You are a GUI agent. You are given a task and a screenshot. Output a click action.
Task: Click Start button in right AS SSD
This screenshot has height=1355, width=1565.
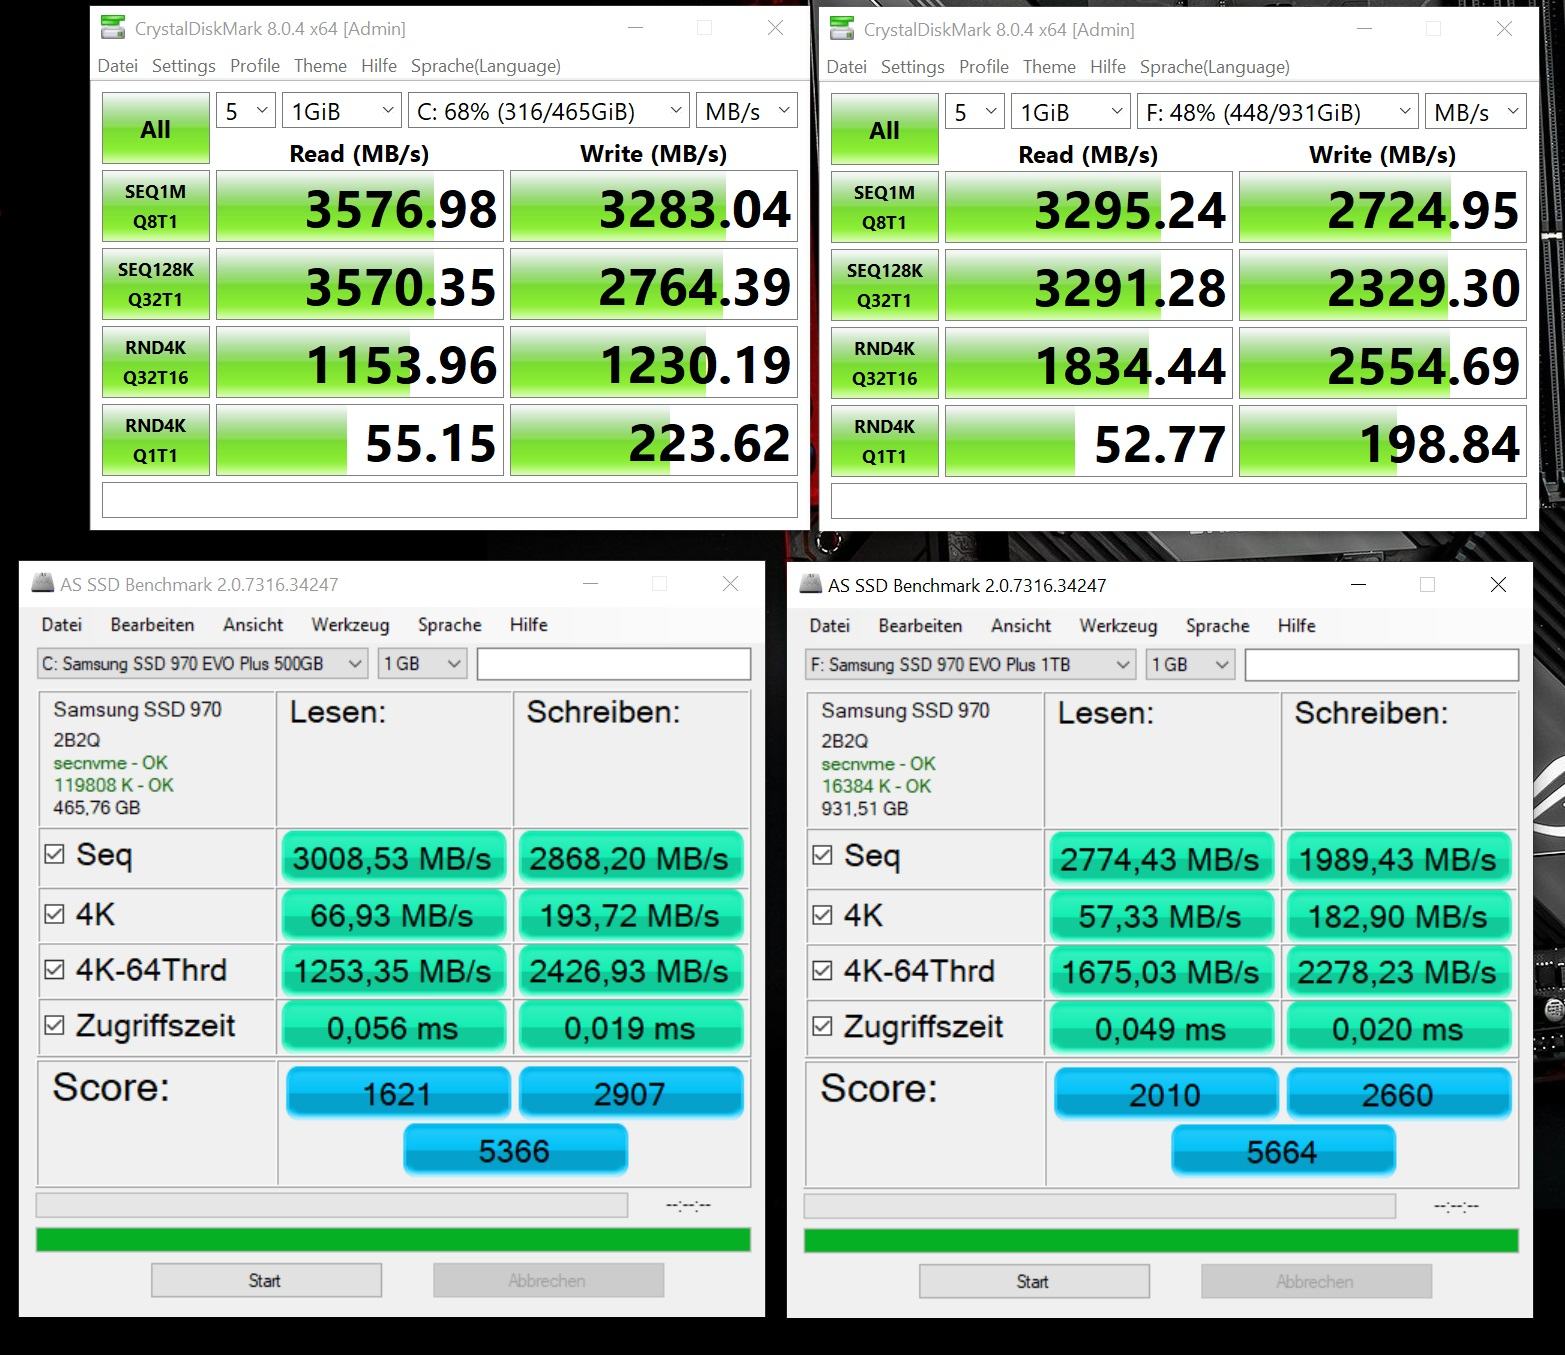(1034, 1281)
